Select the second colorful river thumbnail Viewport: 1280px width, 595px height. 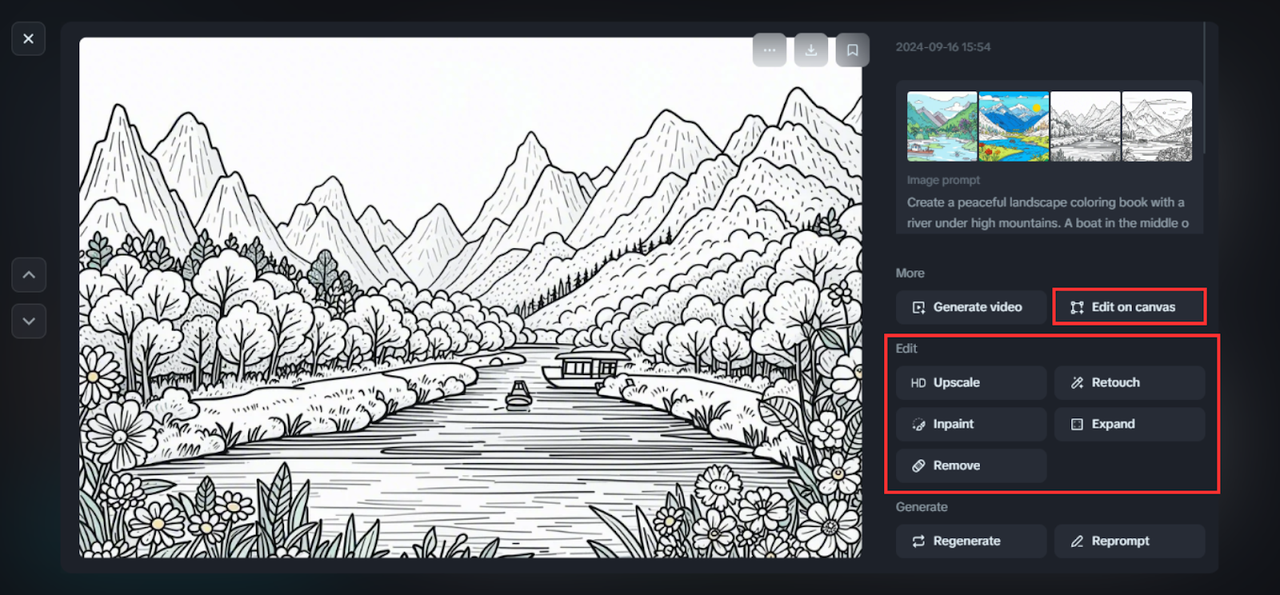point(1014,126)
